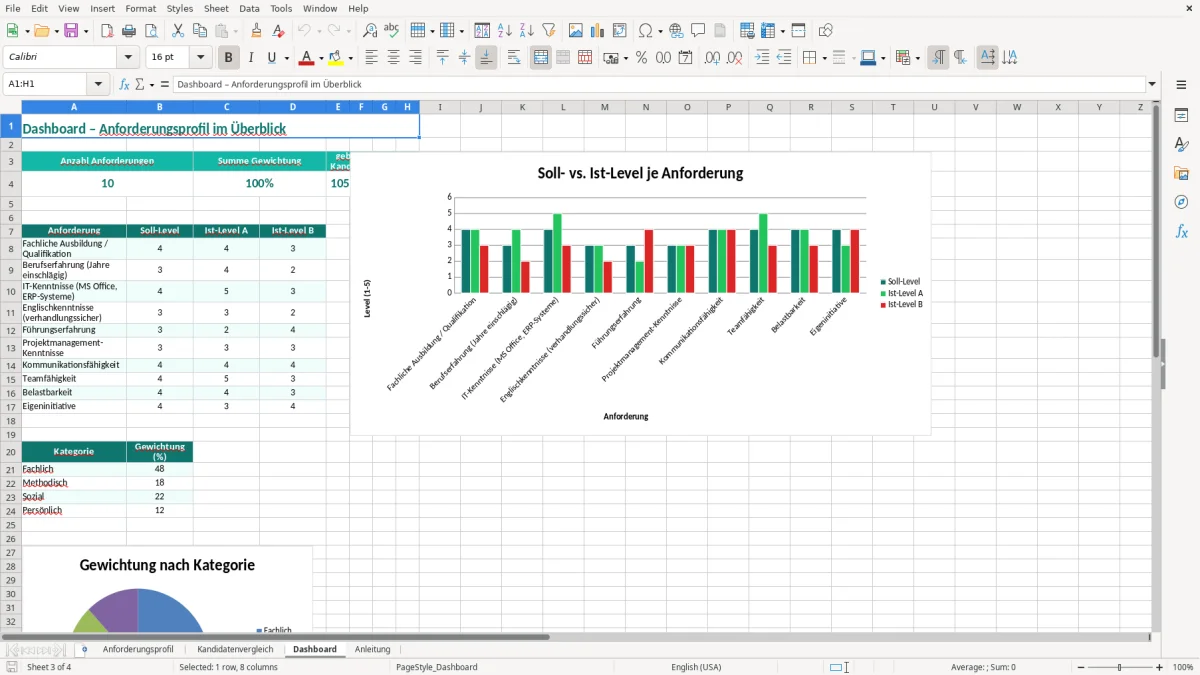The width and height of the screenshot is (1200, 675).
Task: Insert hyperlink
Action: click(x=676, y=31)
